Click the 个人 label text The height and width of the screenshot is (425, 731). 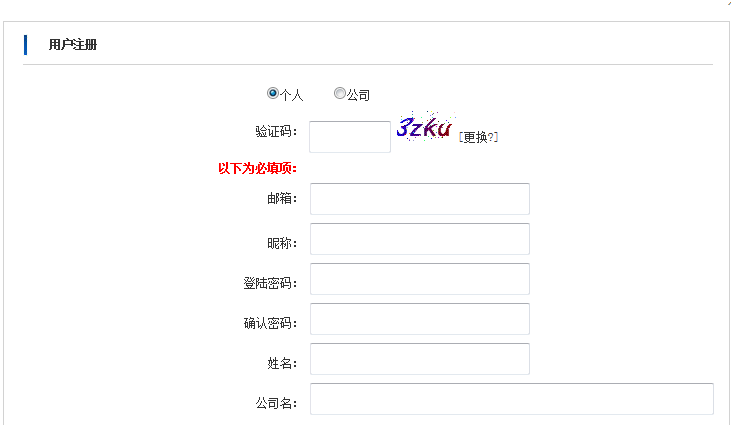point(291,95)
